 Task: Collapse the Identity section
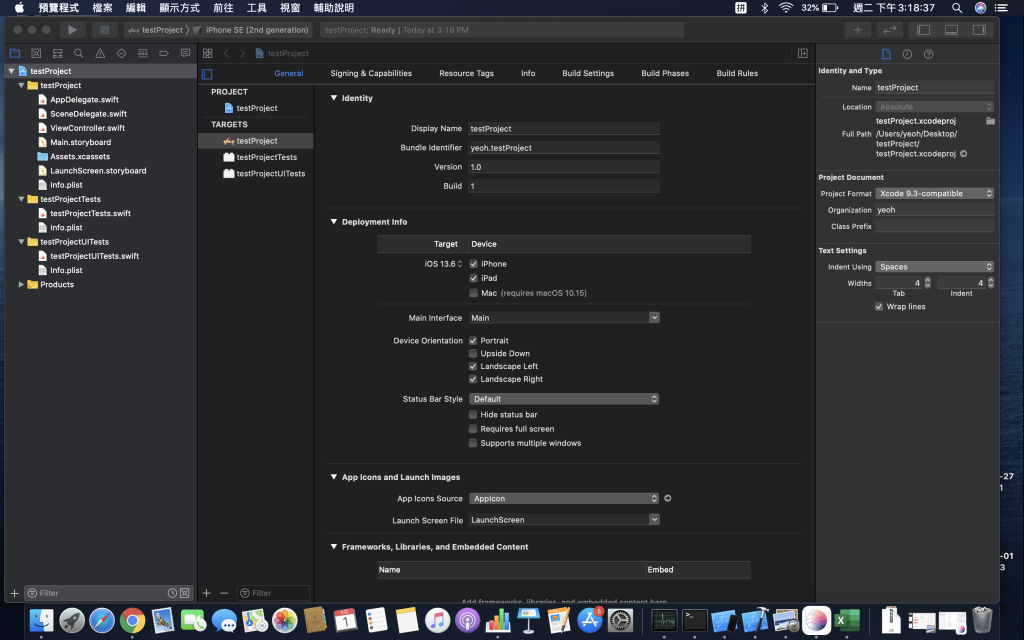(x=334, y=98)
